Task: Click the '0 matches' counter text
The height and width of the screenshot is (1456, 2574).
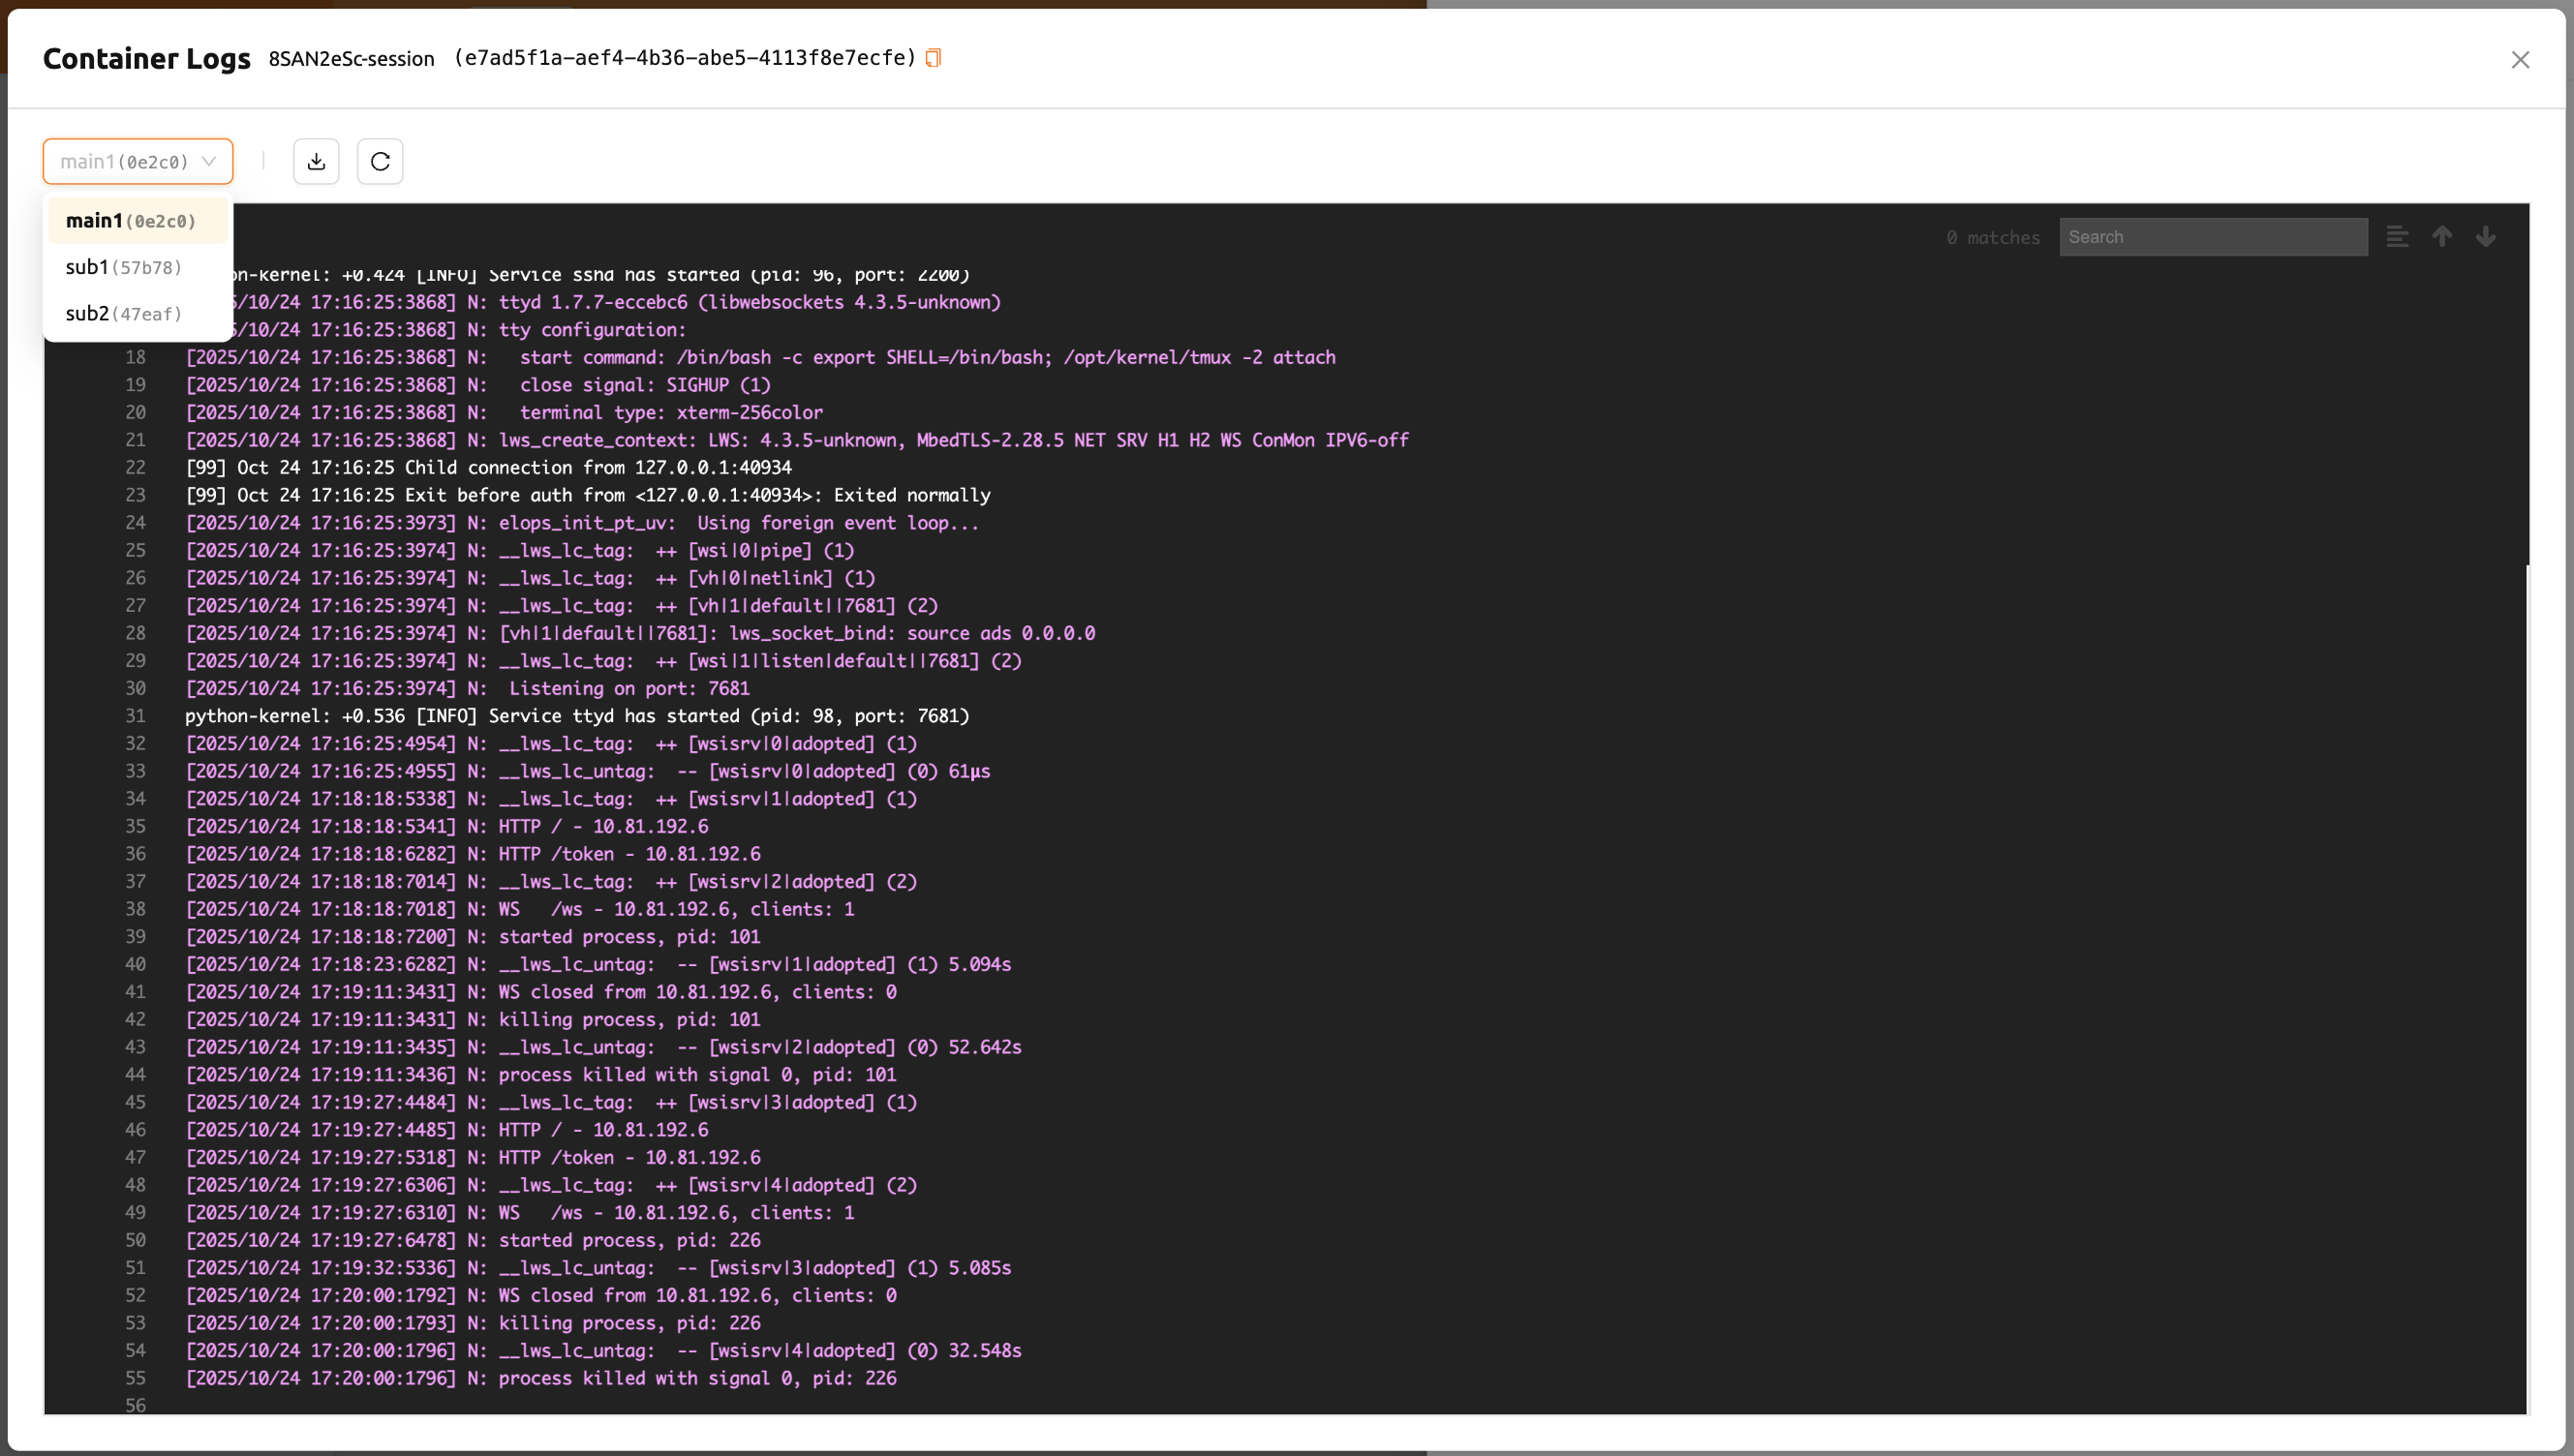Action: click(x=1993, y=238)
